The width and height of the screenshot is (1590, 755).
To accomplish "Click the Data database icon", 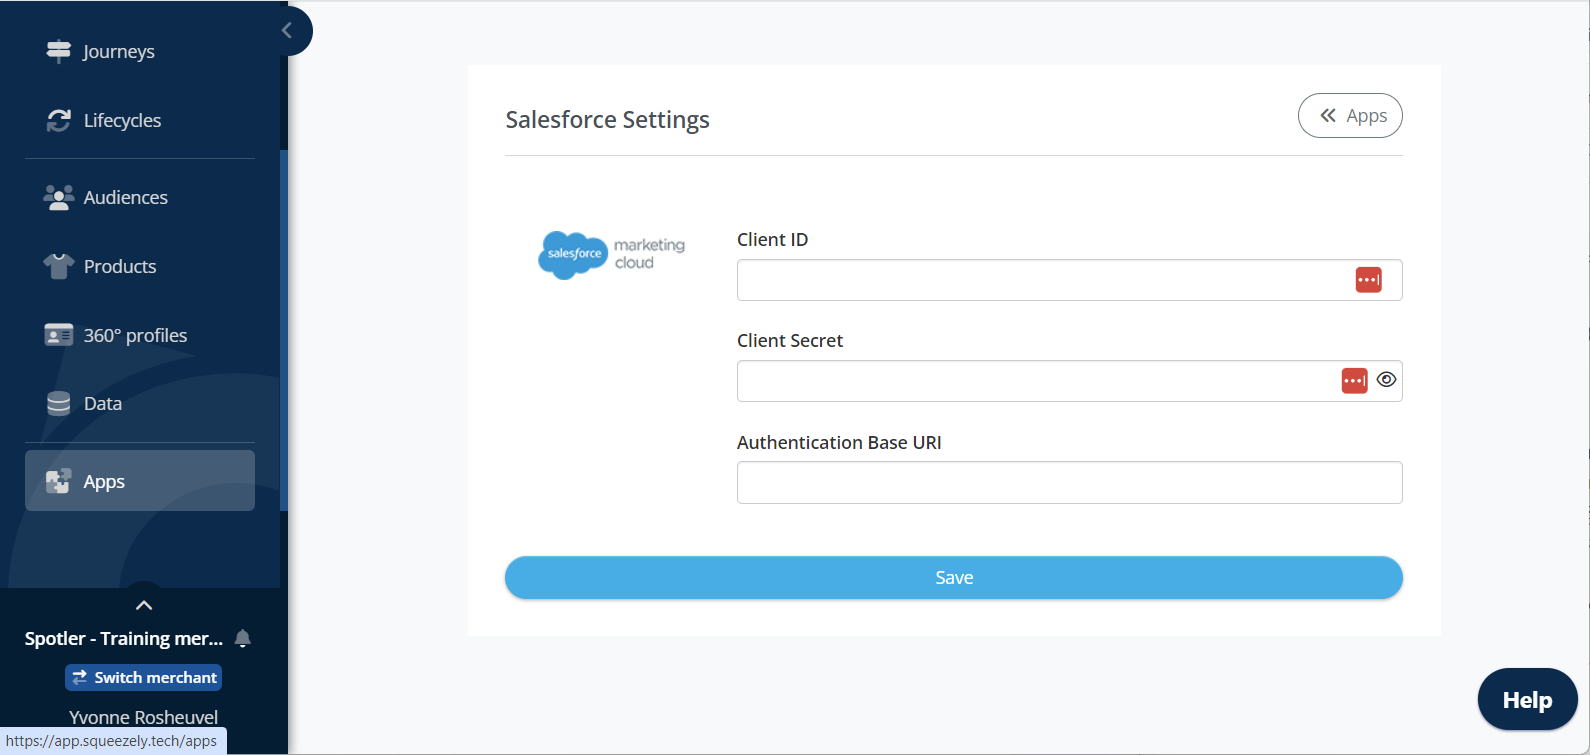I will pyautogui.click(x=59, y=403).
